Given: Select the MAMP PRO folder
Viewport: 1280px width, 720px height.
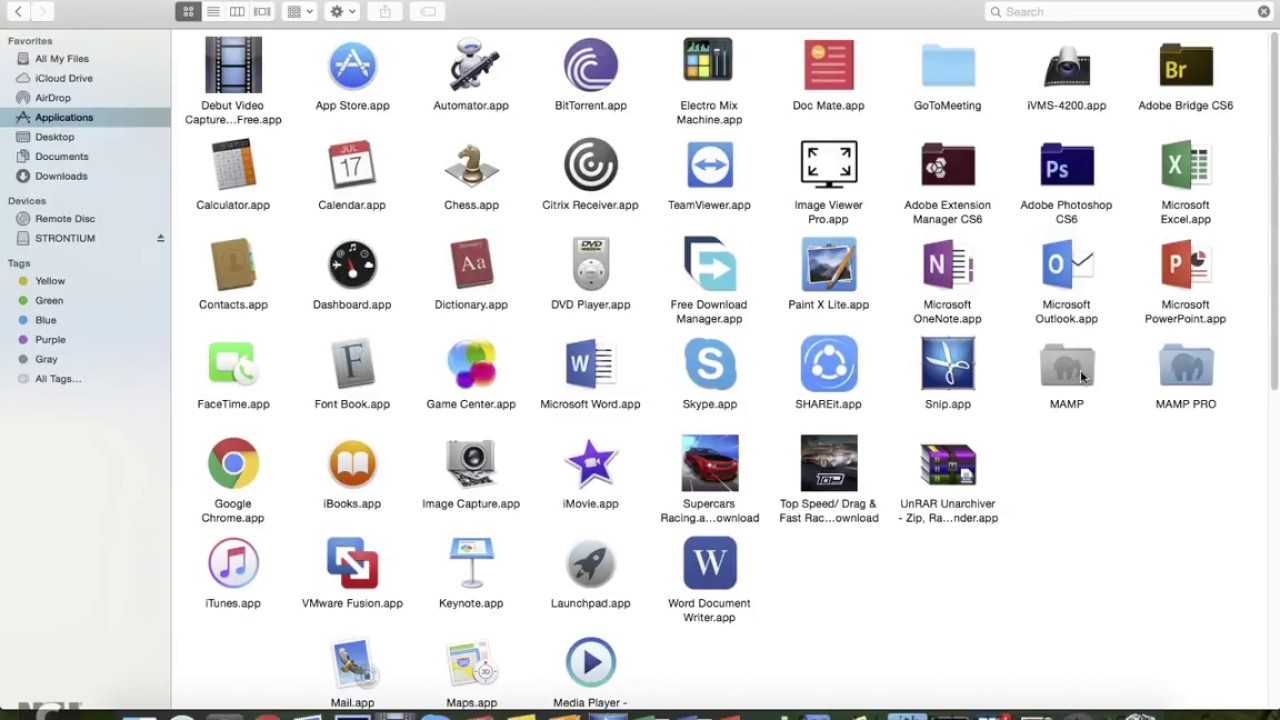Looking at the screenshot, I should [x=1185, y=364].
